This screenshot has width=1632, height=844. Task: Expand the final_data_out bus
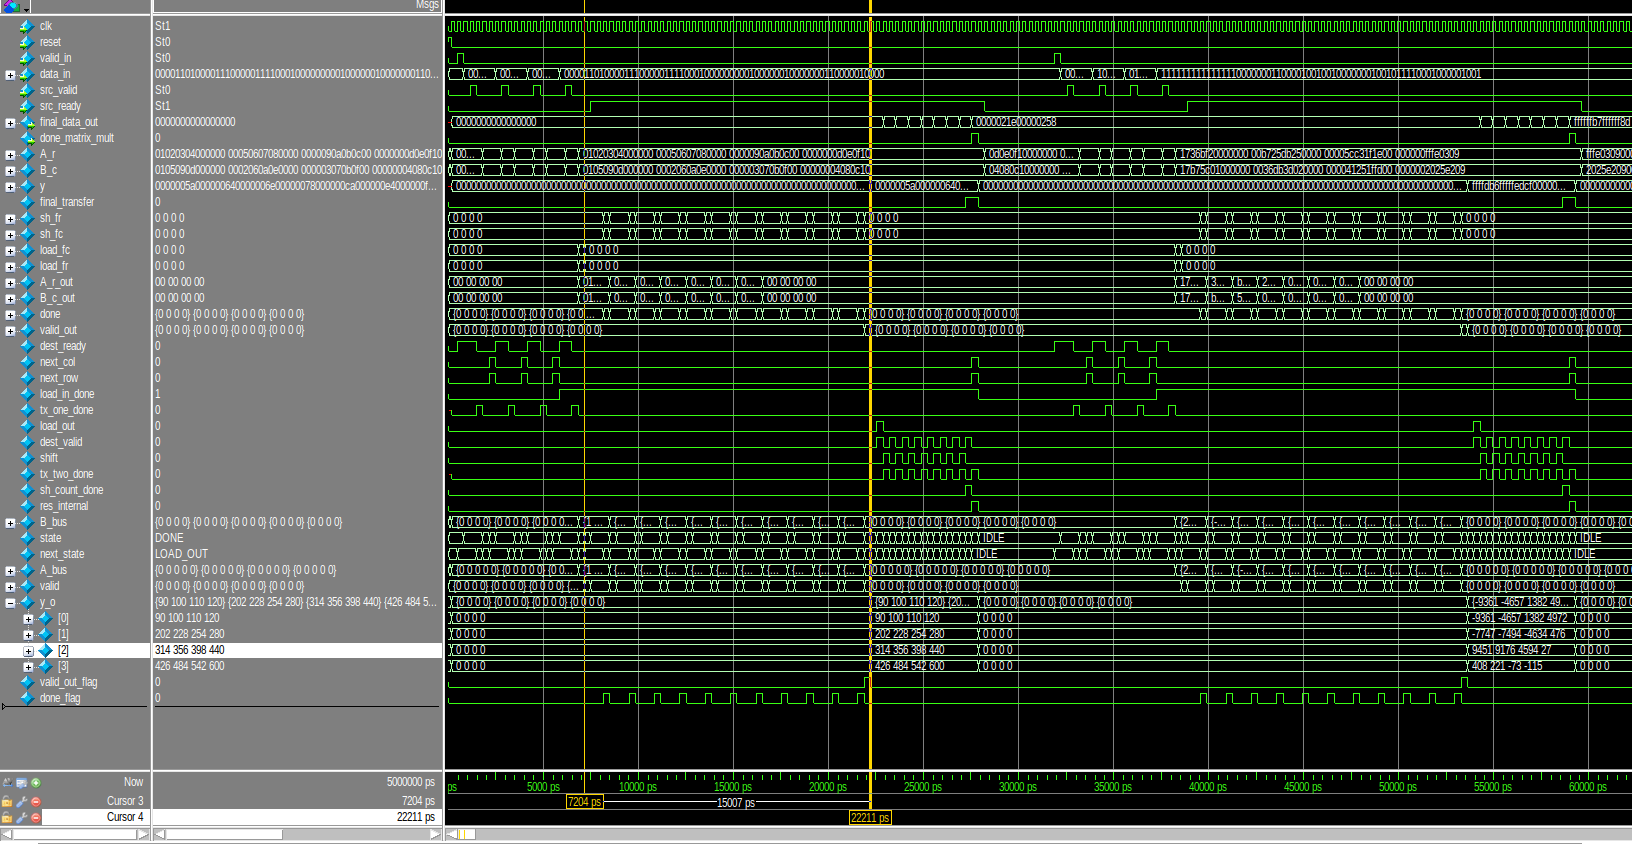(x=10, y=122)
